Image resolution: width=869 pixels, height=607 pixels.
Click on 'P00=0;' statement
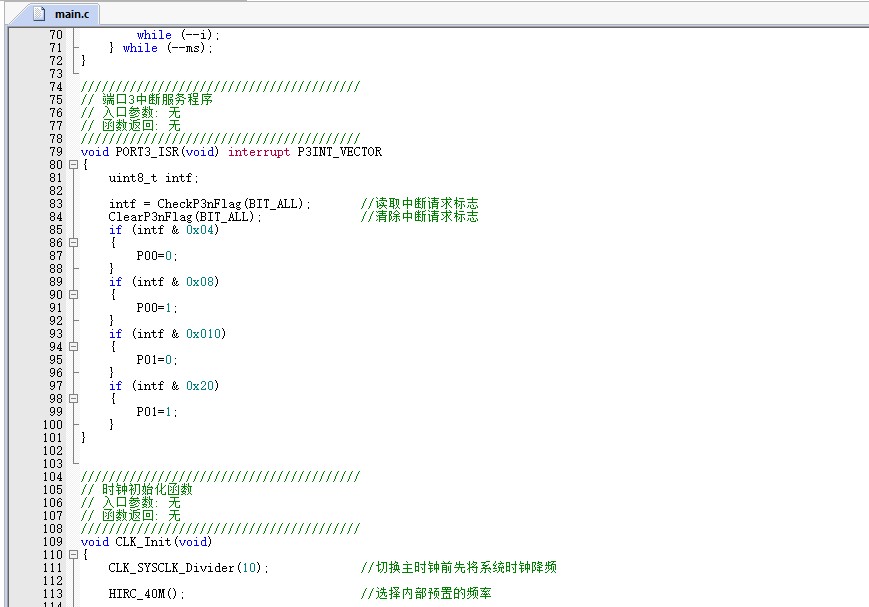[157, 256]
